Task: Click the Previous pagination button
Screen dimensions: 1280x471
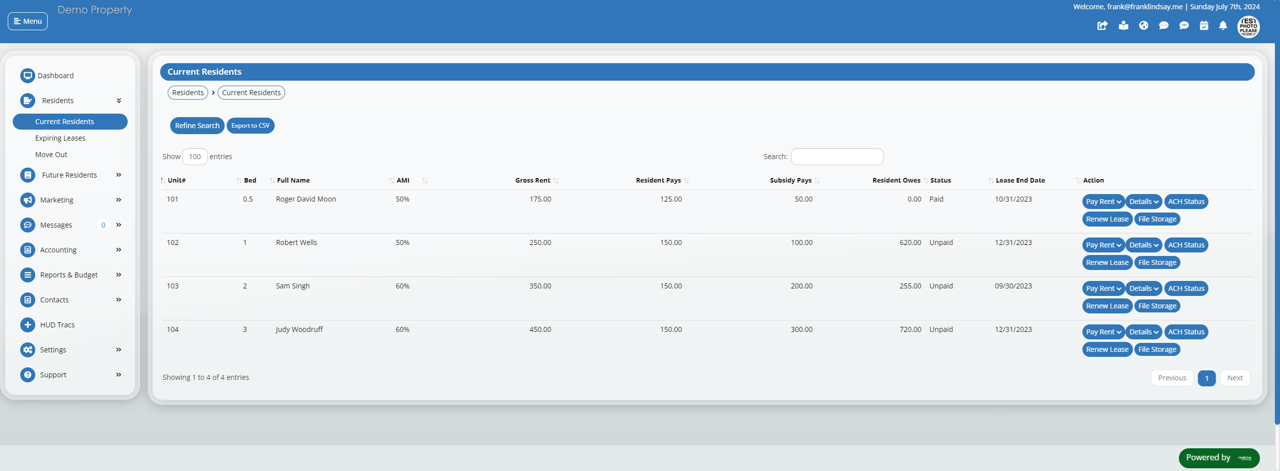Action: click(1172, 378)
